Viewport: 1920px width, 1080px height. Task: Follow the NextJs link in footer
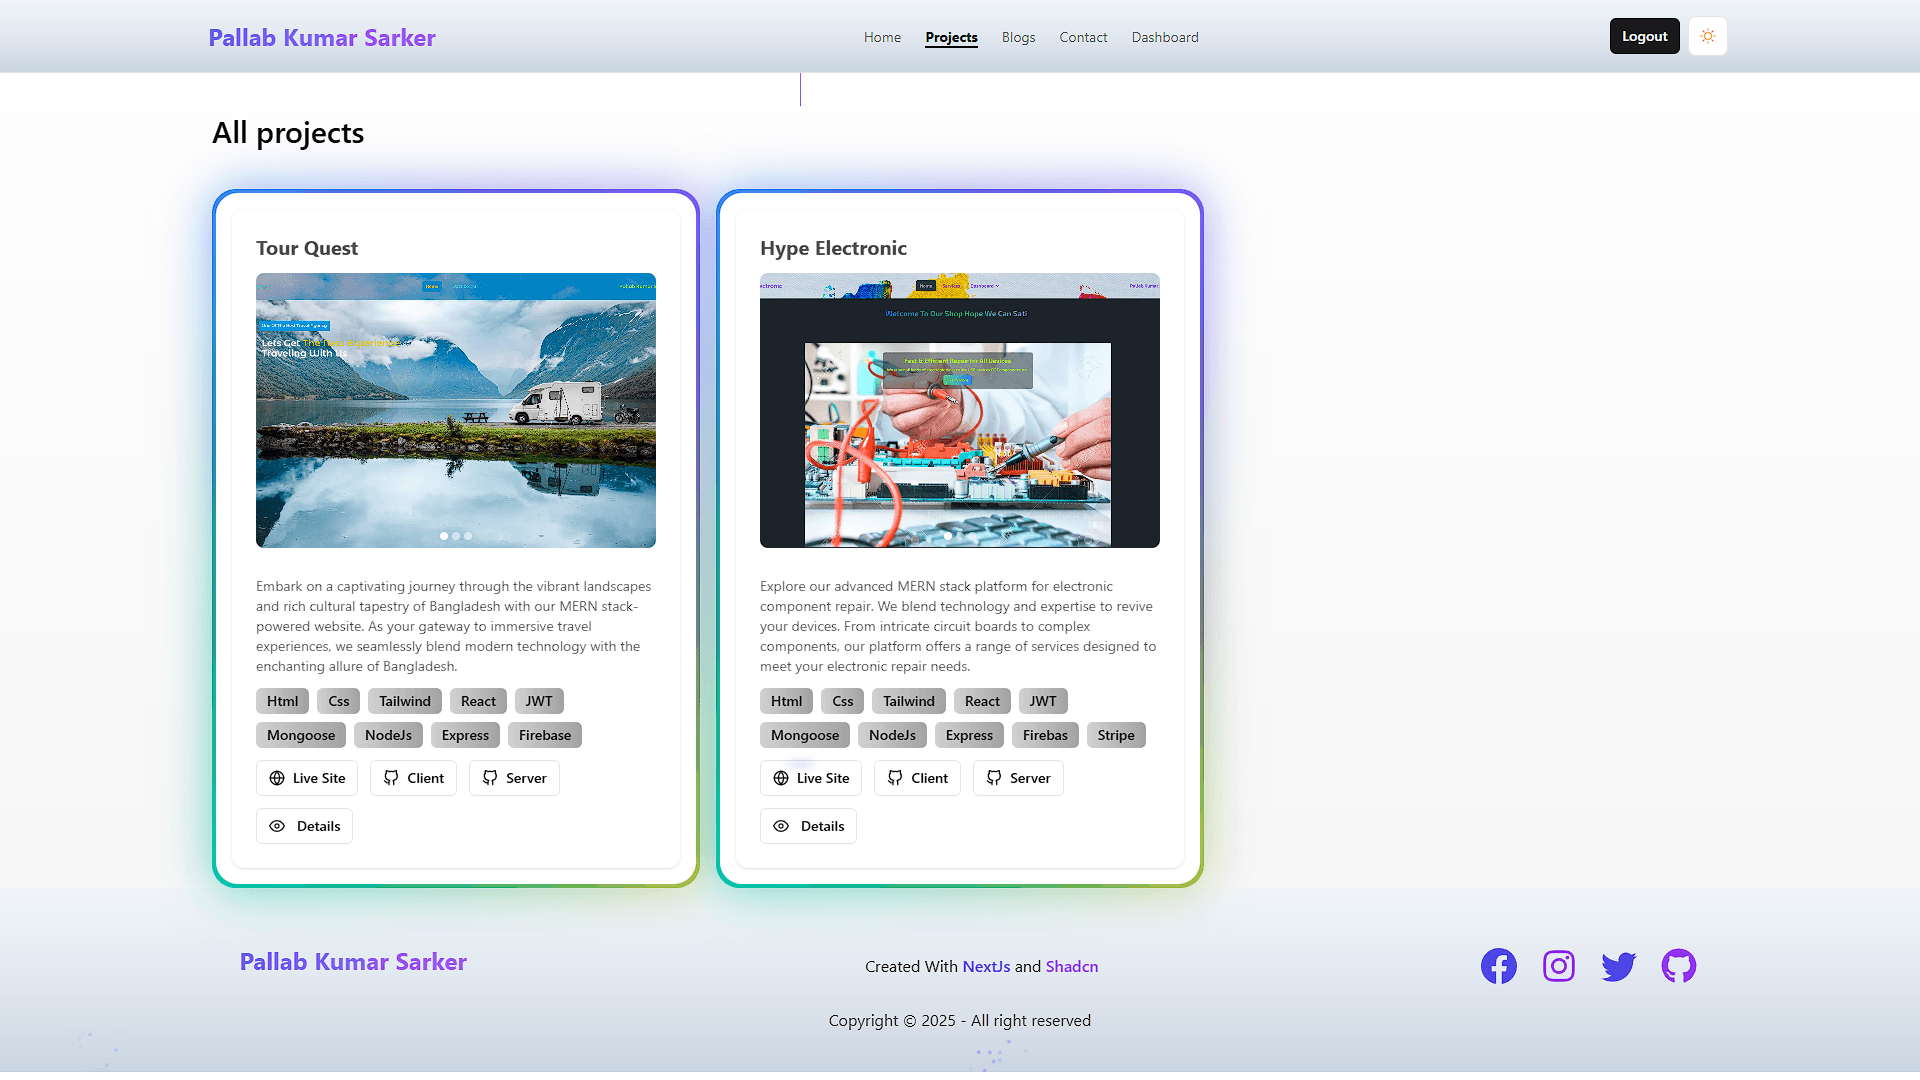pyautogui.click(x=986, y=967)
